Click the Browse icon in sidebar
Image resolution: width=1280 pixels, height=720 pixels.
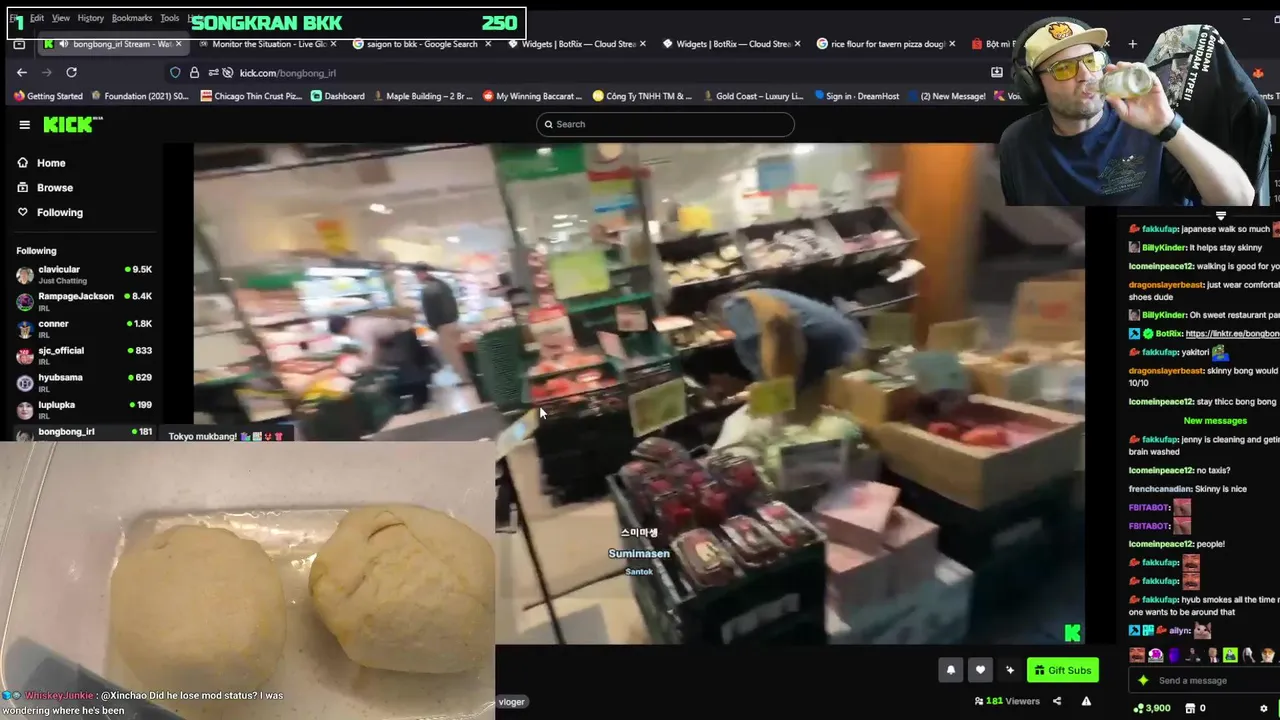(x=23, y=188)
